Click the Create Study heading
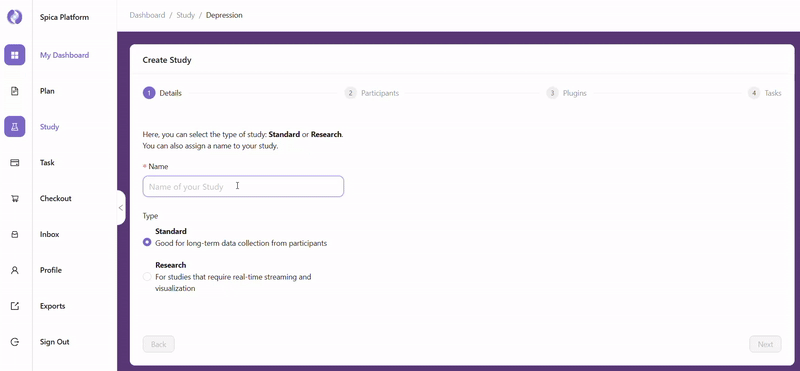Viewport: 800px width, 371px height. coord(167,60)
